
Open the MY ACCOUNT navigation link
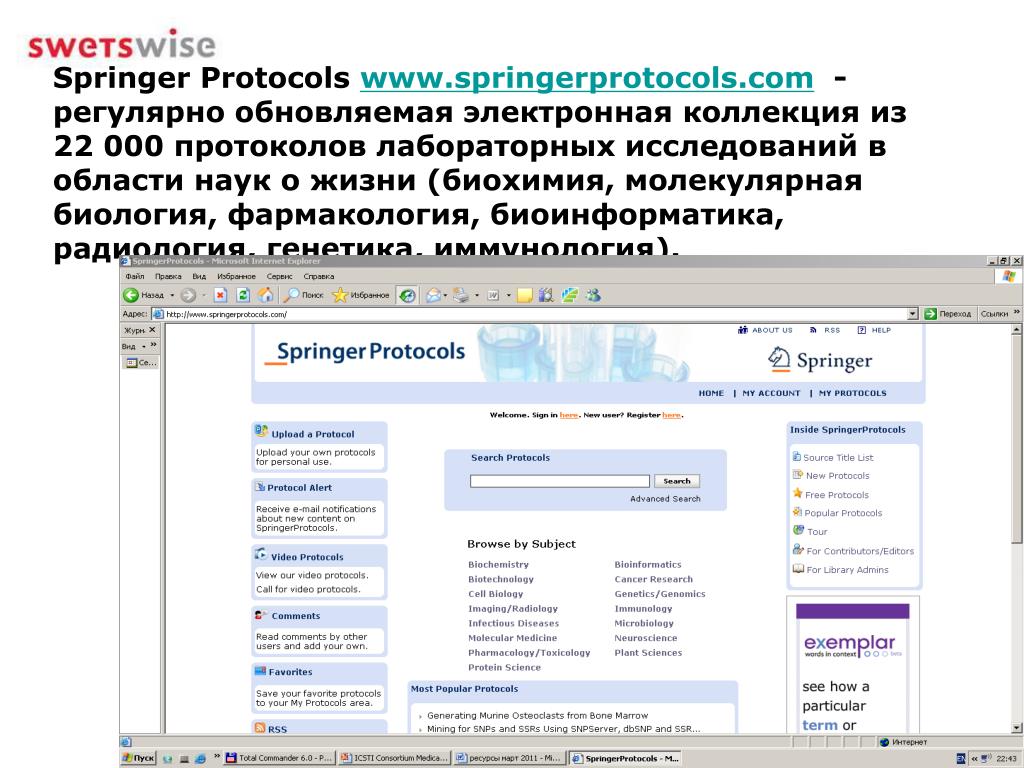771,393
